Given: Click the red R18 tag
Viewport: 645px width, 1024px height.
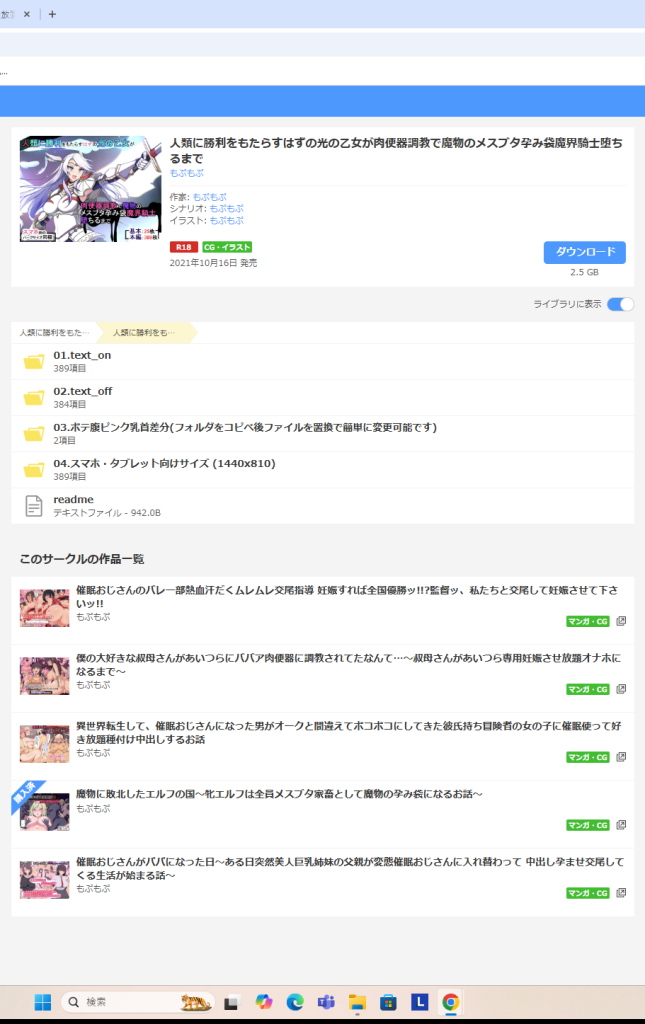Looking at the screenshot, I should point(183,247).
